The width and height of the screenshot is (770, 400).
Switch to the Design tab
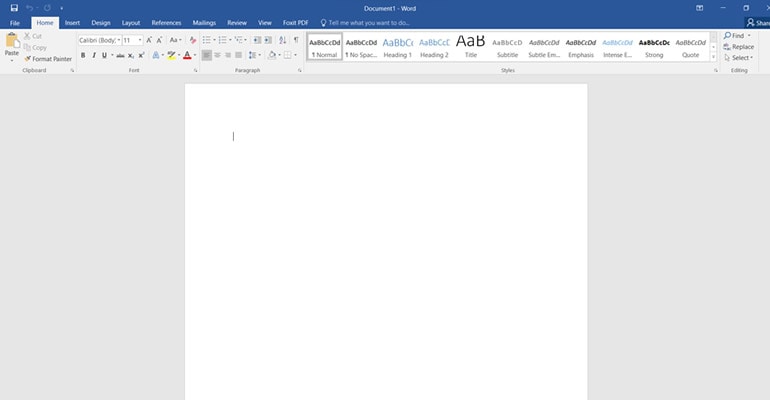(101, 23)
